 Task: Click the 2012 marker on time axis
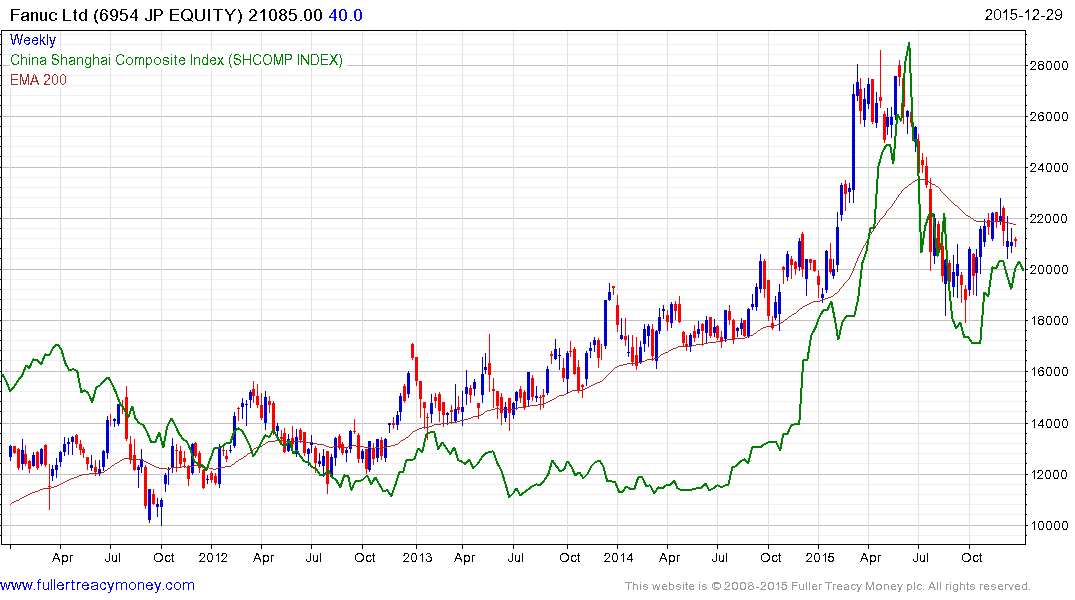pos(213,557)
